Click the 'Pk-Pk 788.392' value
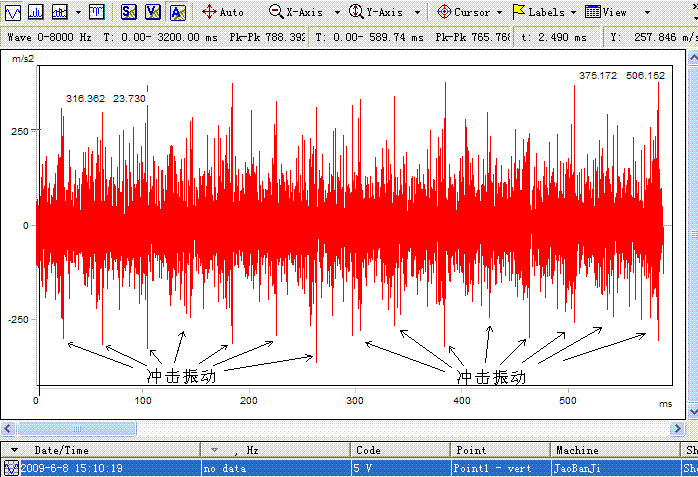Screen dimensions: 698x477 click(268, 37)
